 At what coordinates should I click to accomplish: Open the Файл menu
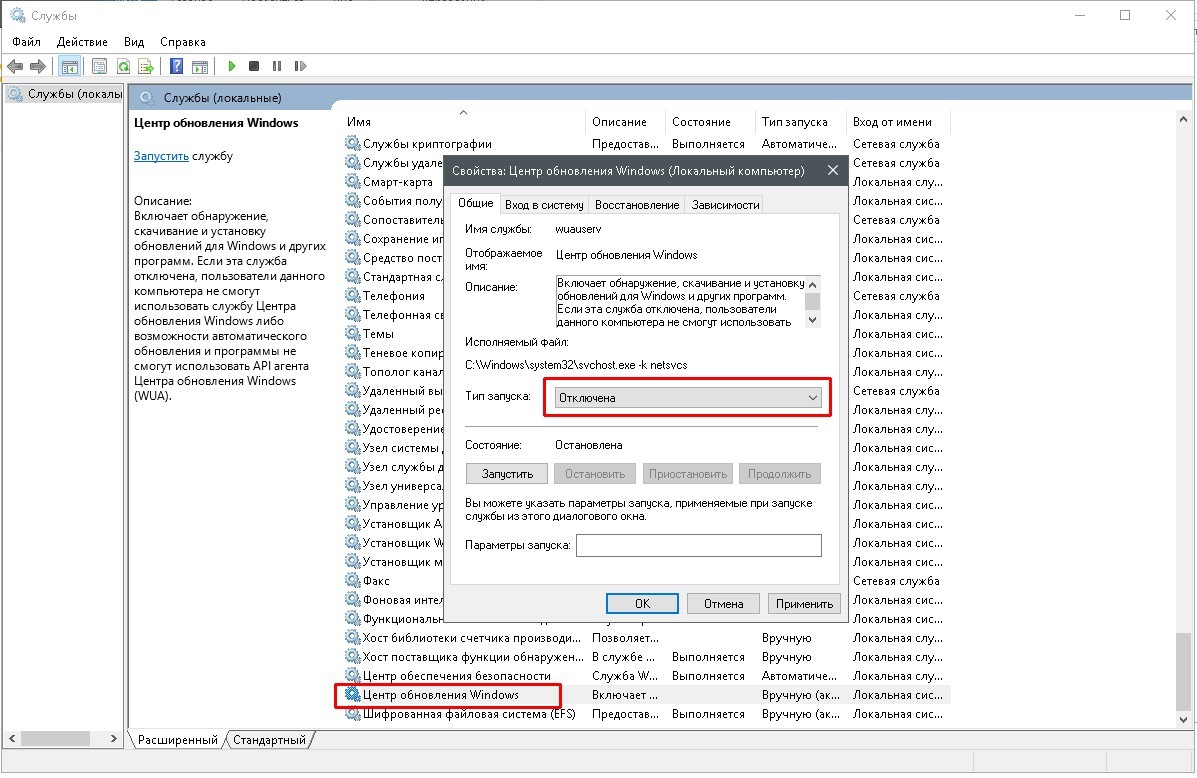point(27,42)
